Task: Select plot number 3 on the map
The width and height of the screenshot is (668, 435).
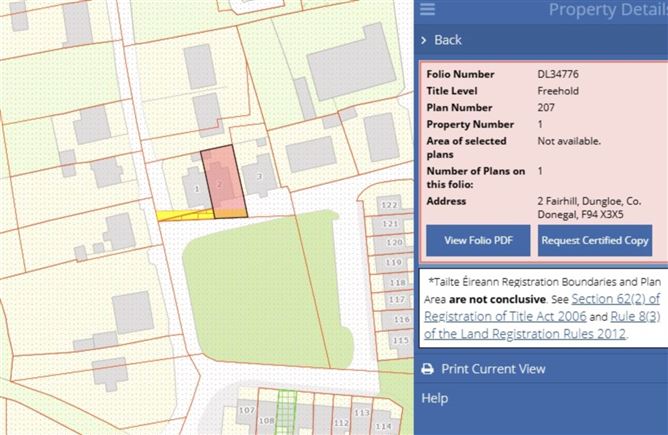Action: (x=259, y=176)
